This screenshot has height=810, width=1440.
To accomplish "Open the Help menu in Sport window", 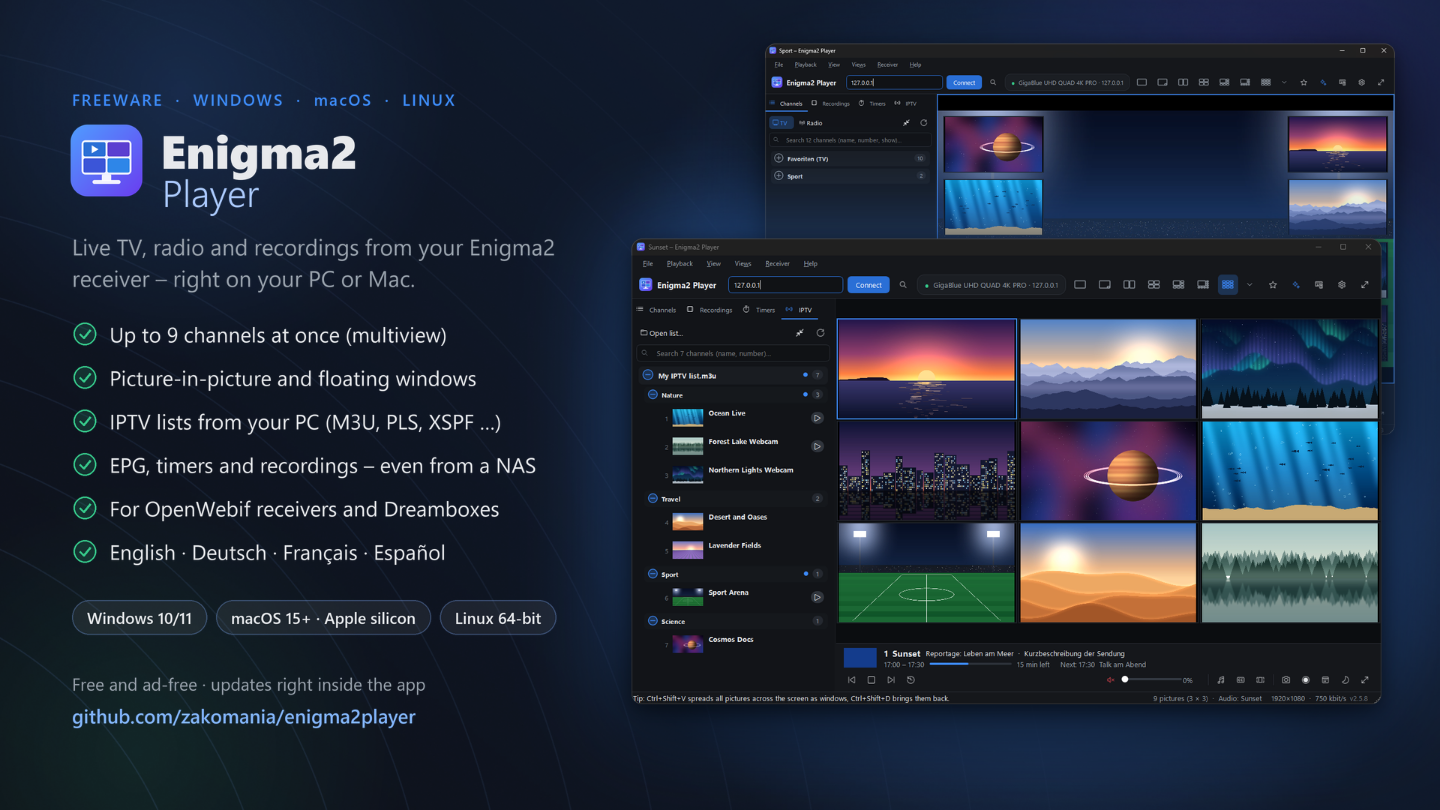I will pos(915,65).
